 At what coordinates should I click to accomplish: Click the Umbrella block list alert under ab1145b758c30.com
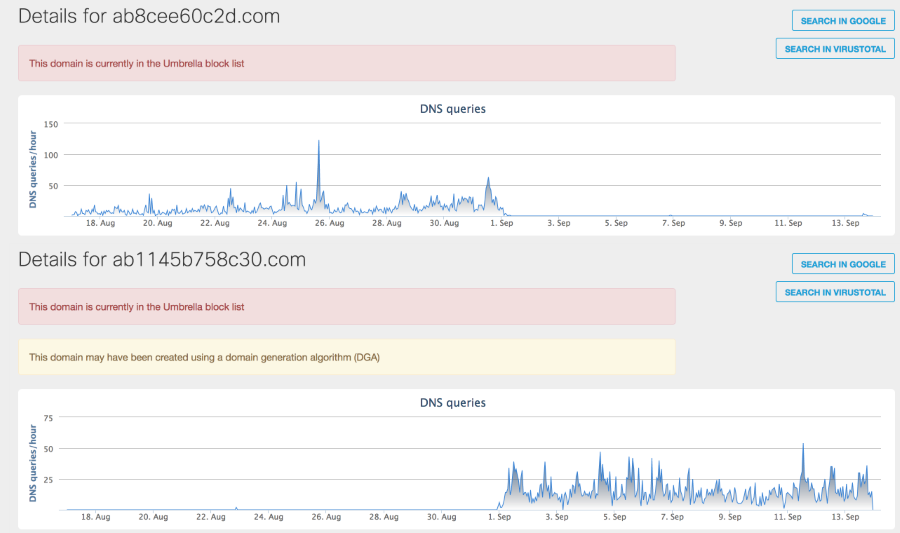(346, 307)
